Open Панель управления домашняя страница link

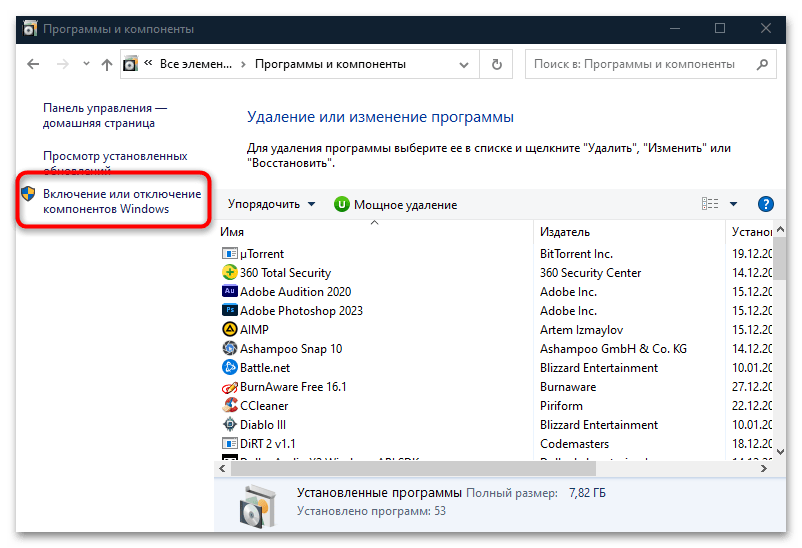pos(104,115)
